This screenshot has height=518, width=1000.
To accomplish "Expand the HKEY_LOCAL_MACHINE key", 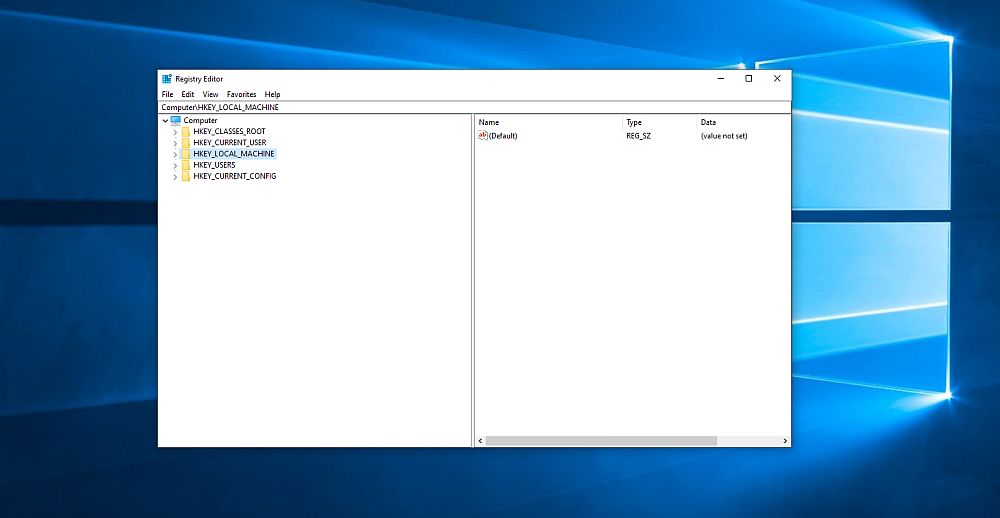I will click(175, 154).
